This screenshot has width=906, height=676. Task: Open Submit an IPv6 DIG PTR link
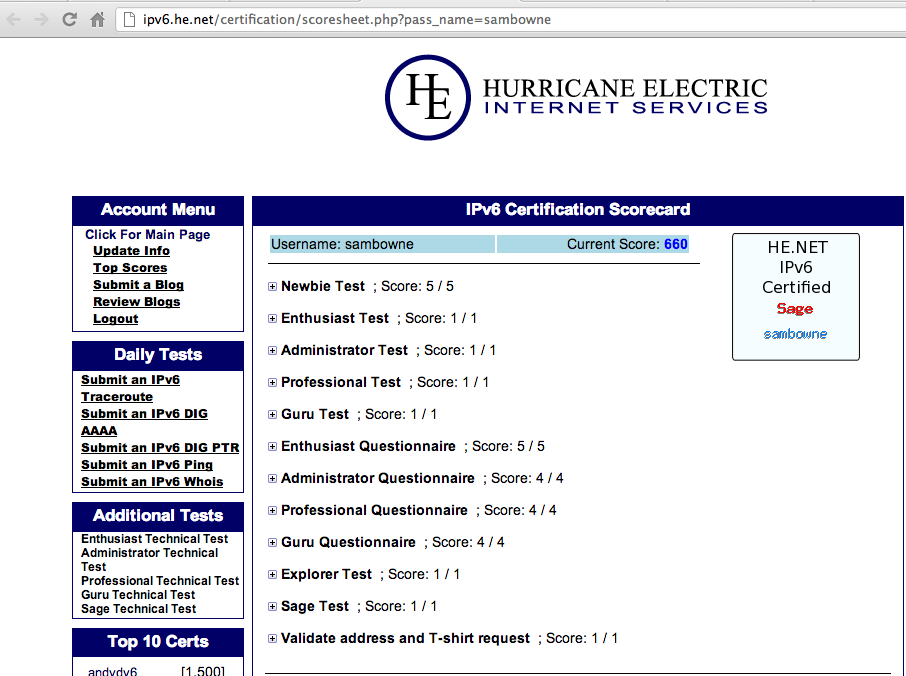pyautogui.click(x=160, y=448)
